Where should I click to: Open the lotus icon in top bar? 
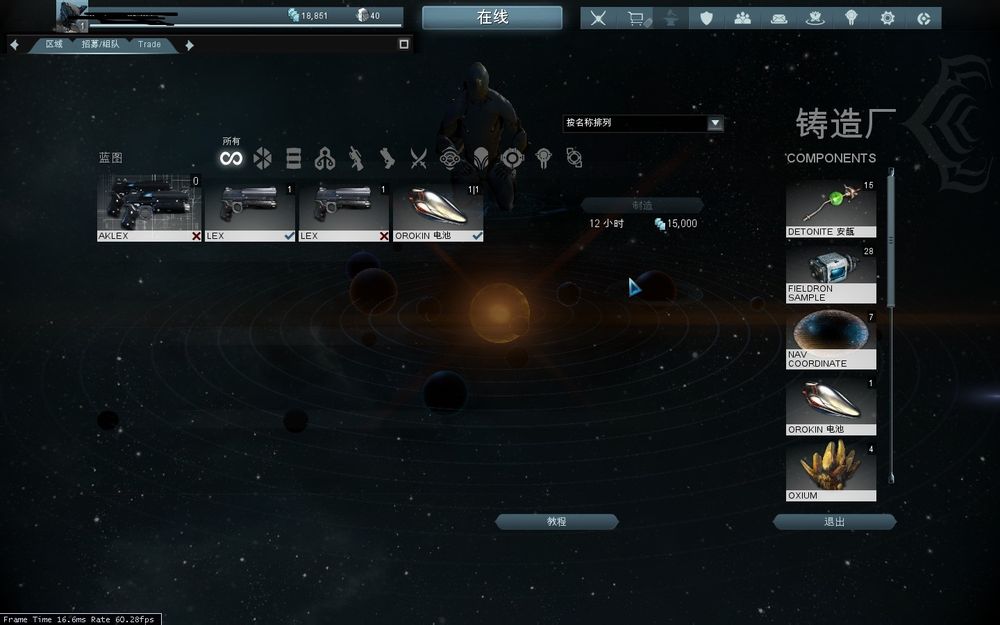(814, 18)
